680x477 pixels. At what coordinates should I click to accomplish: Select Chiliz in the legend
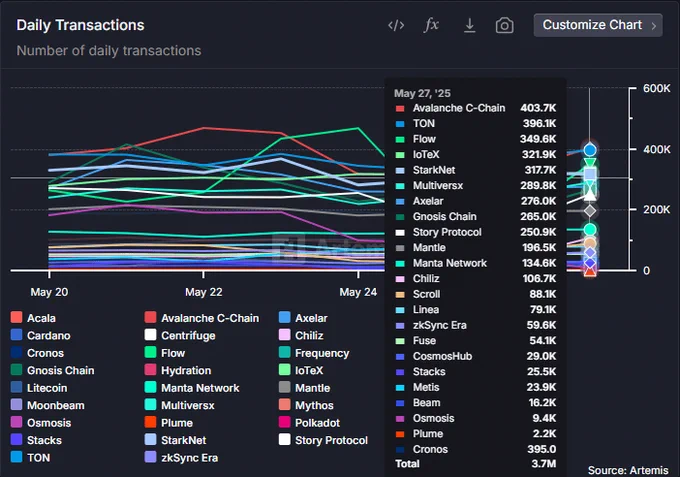click(301, 335)
